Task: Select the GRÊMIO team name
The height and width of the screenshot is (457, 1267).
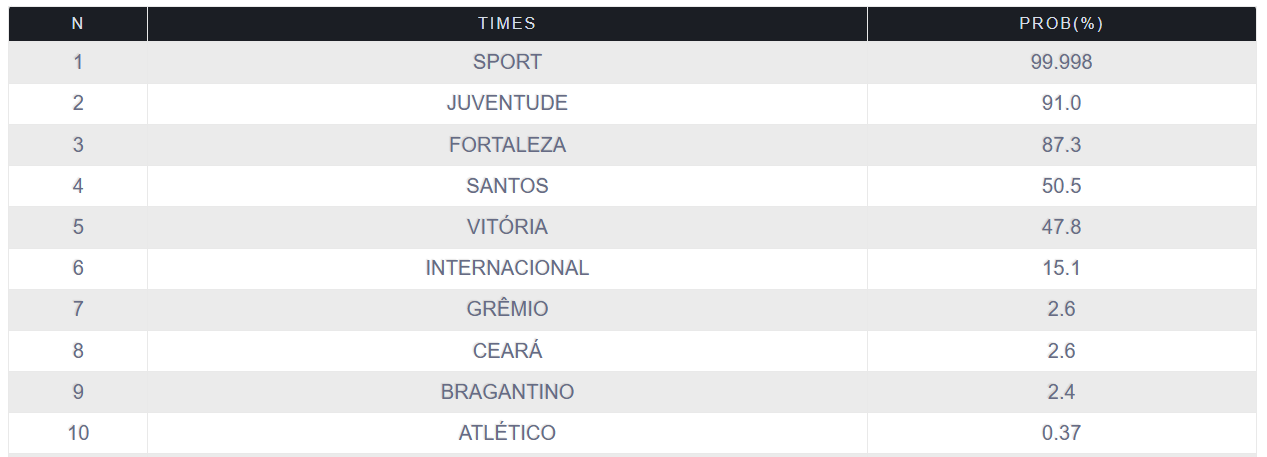Action: 507,309
